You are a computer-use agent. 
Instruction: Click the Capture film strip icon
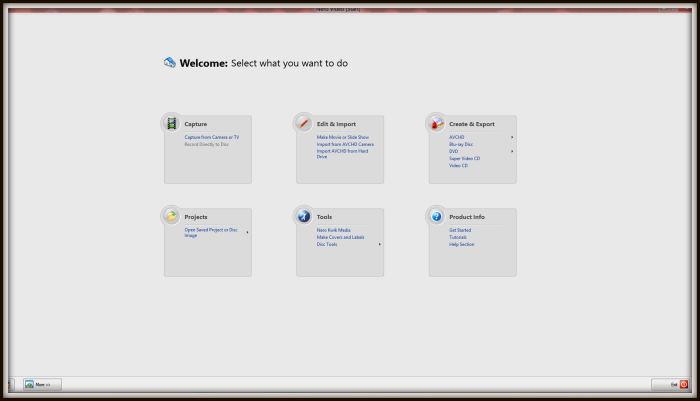coord(171,123)
